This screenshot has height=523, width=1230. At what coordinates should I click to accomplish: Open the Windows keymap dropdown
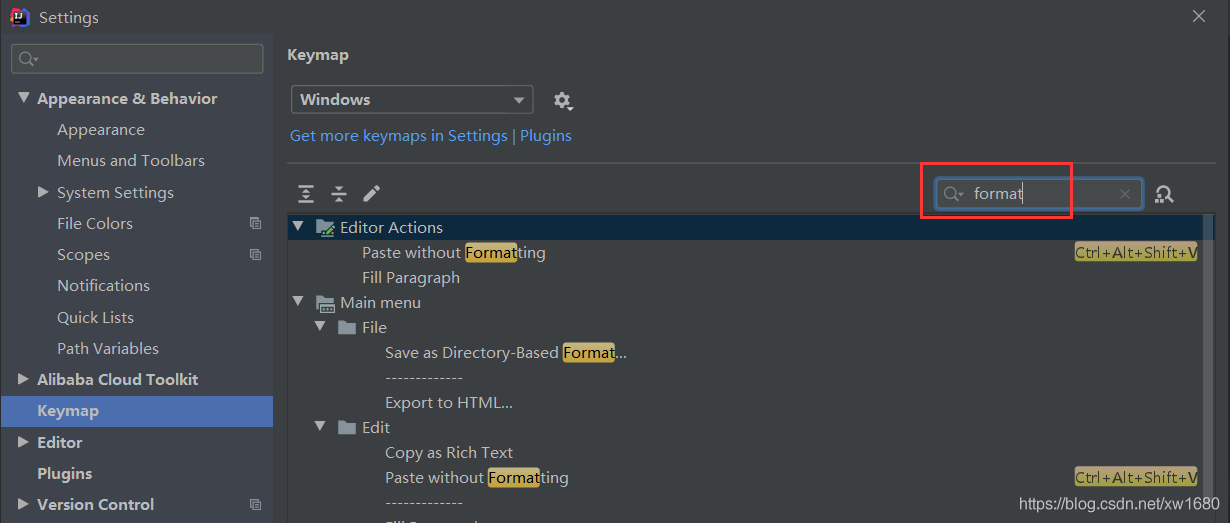point(412,100)
